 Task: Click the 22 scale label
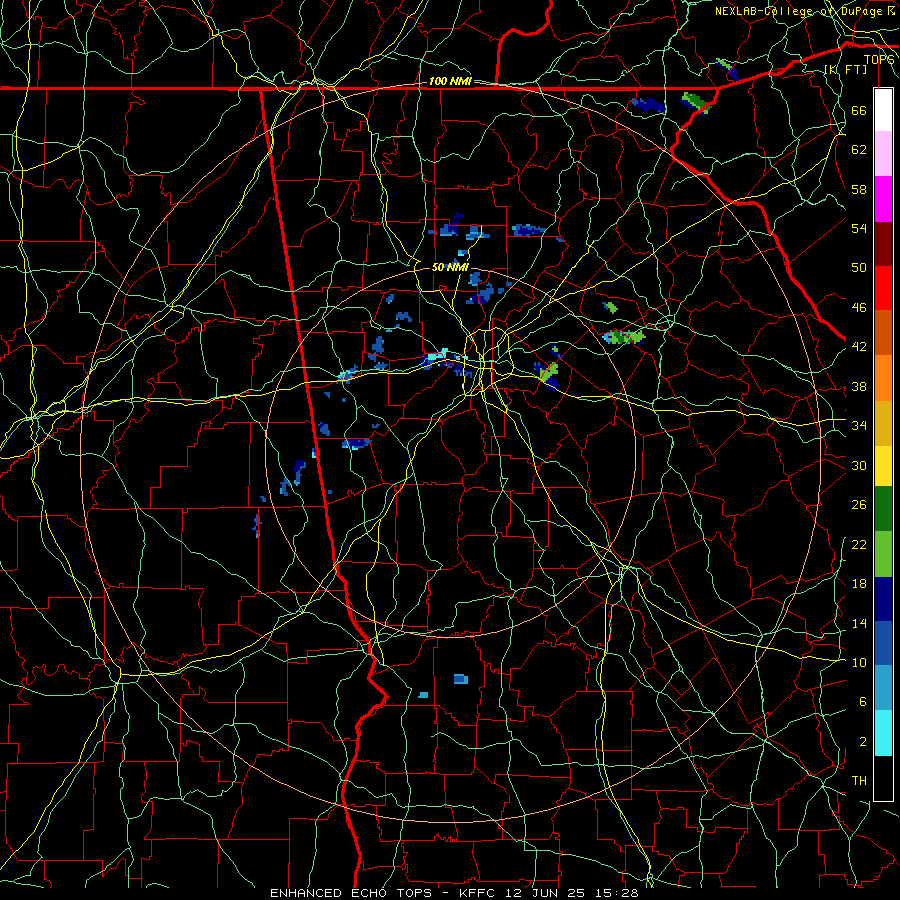[859, 545]
